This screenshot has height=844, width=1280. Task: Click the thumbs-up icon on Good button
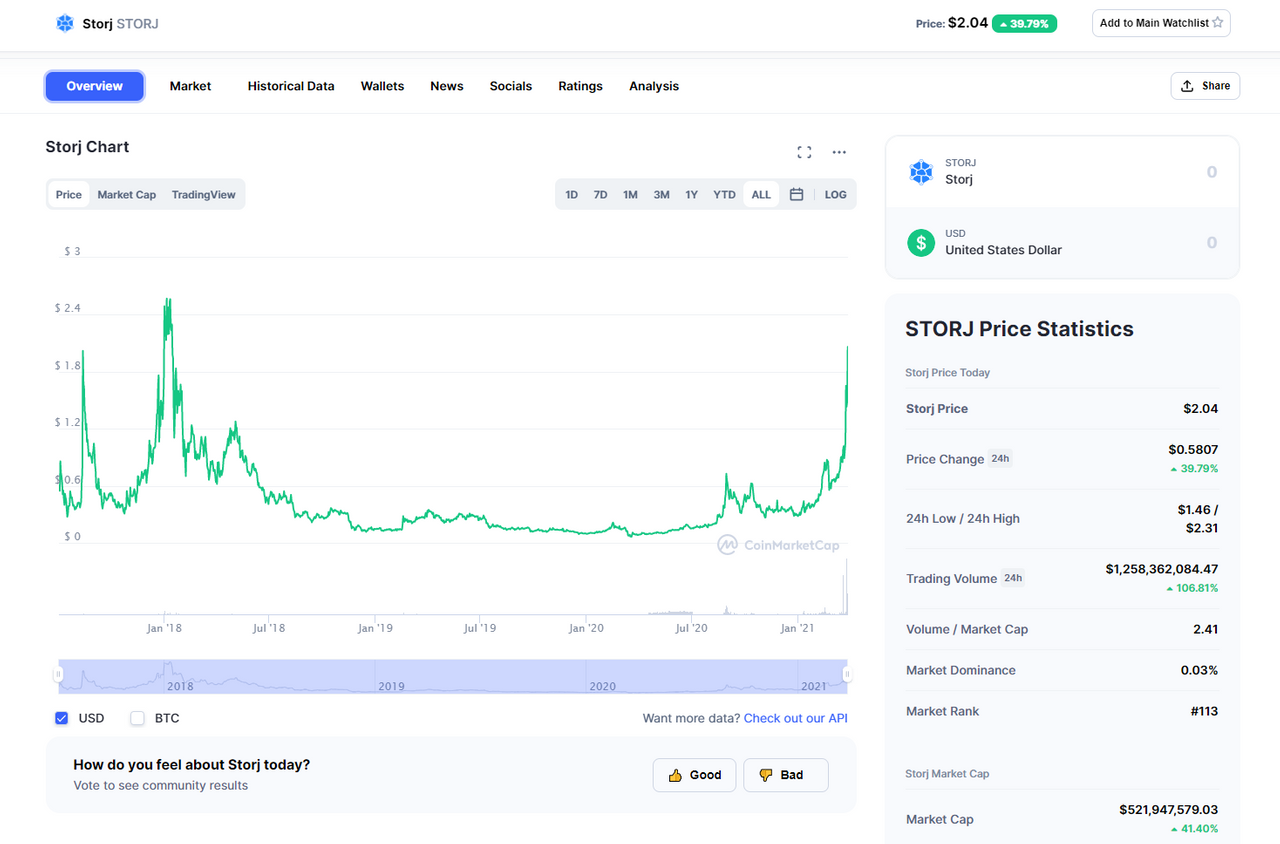click(x=675, y=775)
